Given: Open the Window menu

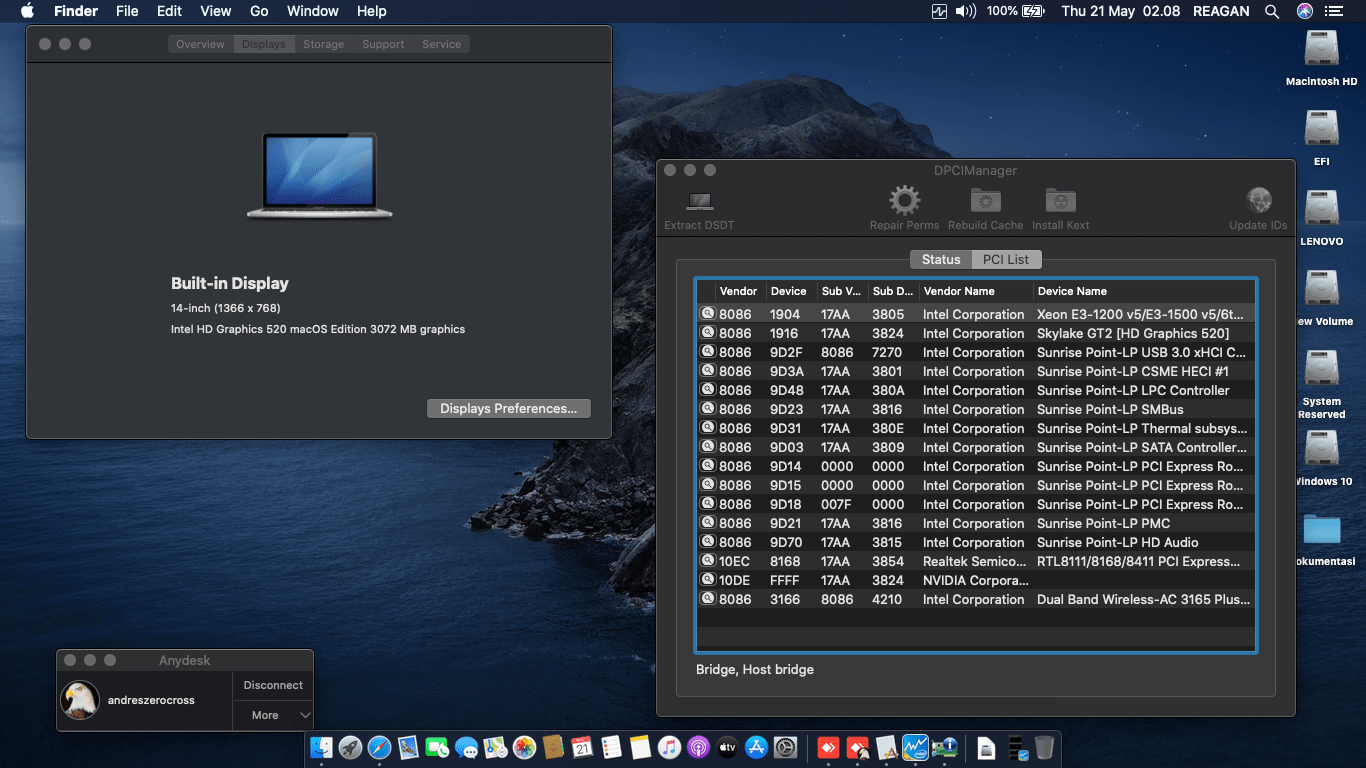Looking at the screenshot, I should 313,11.
